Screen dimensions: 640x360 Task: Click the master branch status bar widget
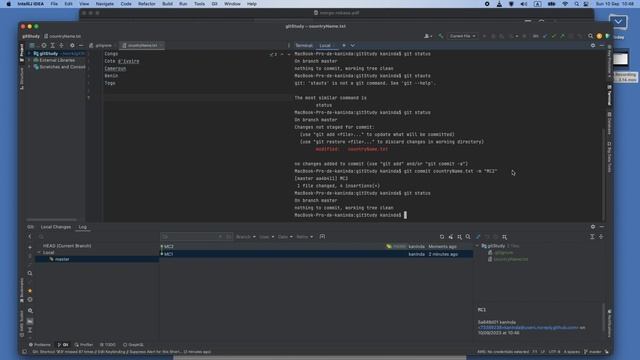point(593,352)
